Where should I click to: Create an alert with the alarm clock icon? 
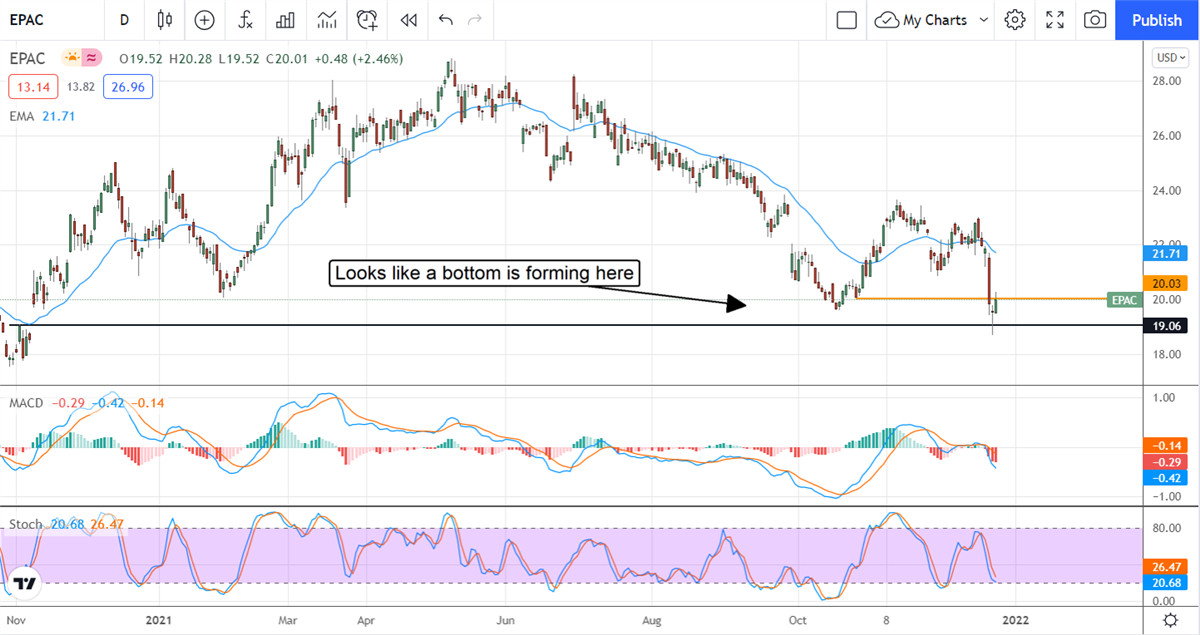[367, 20]
